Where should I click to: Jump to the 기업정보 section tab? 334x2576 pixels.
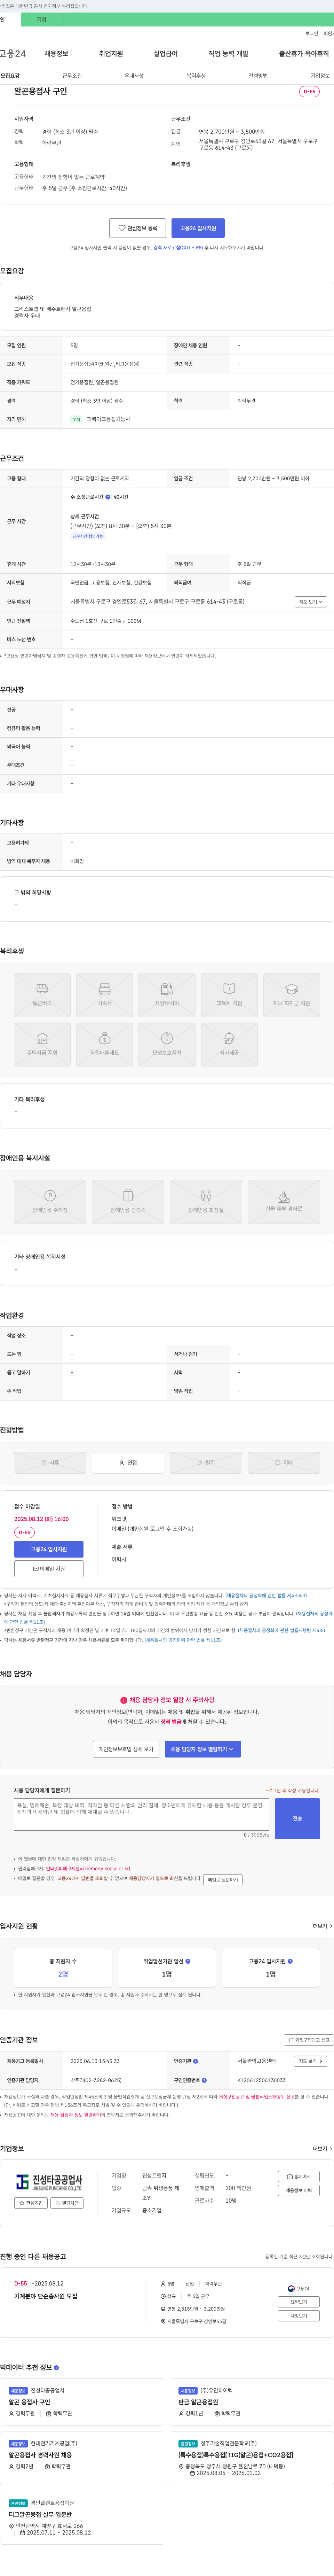(320, 76)
